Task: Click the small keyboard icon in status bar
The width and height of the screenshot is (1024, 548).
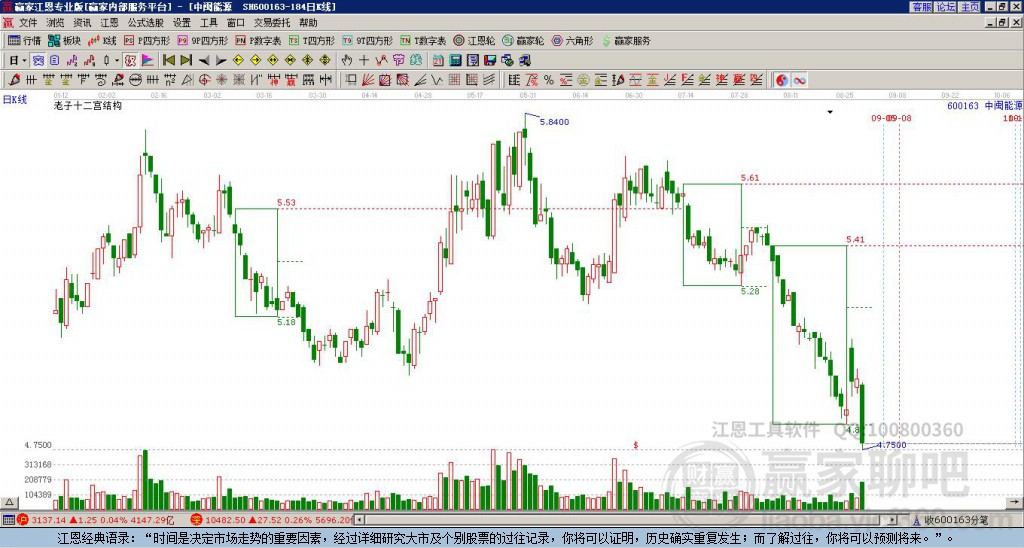Action: point(8,520)
